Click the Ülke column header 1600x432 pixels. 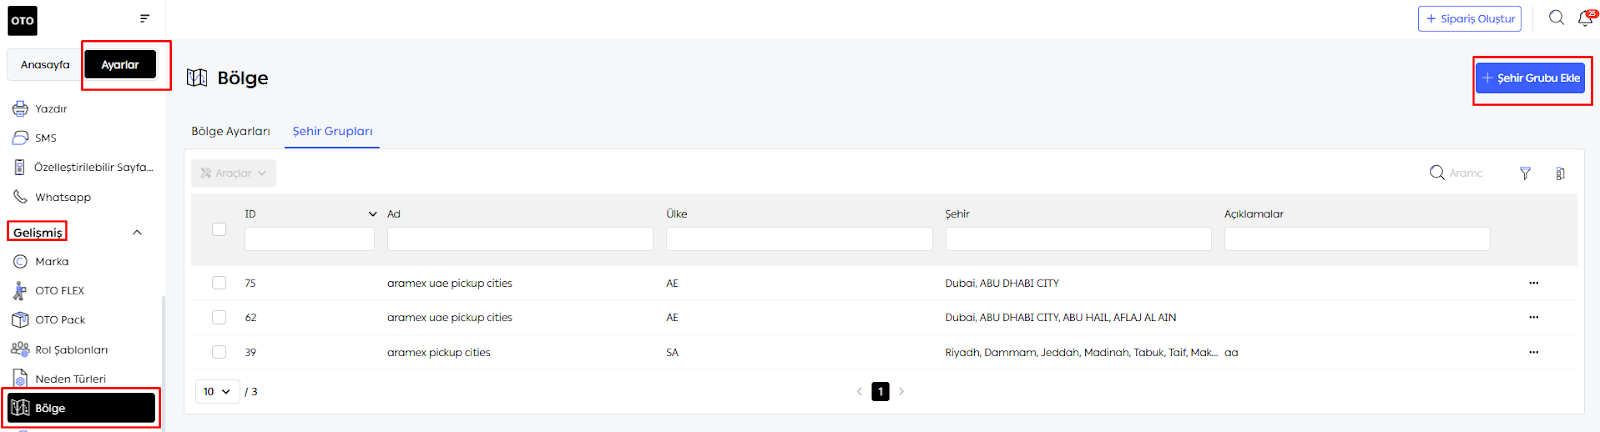pyautogui.click(x=677, y=214)
